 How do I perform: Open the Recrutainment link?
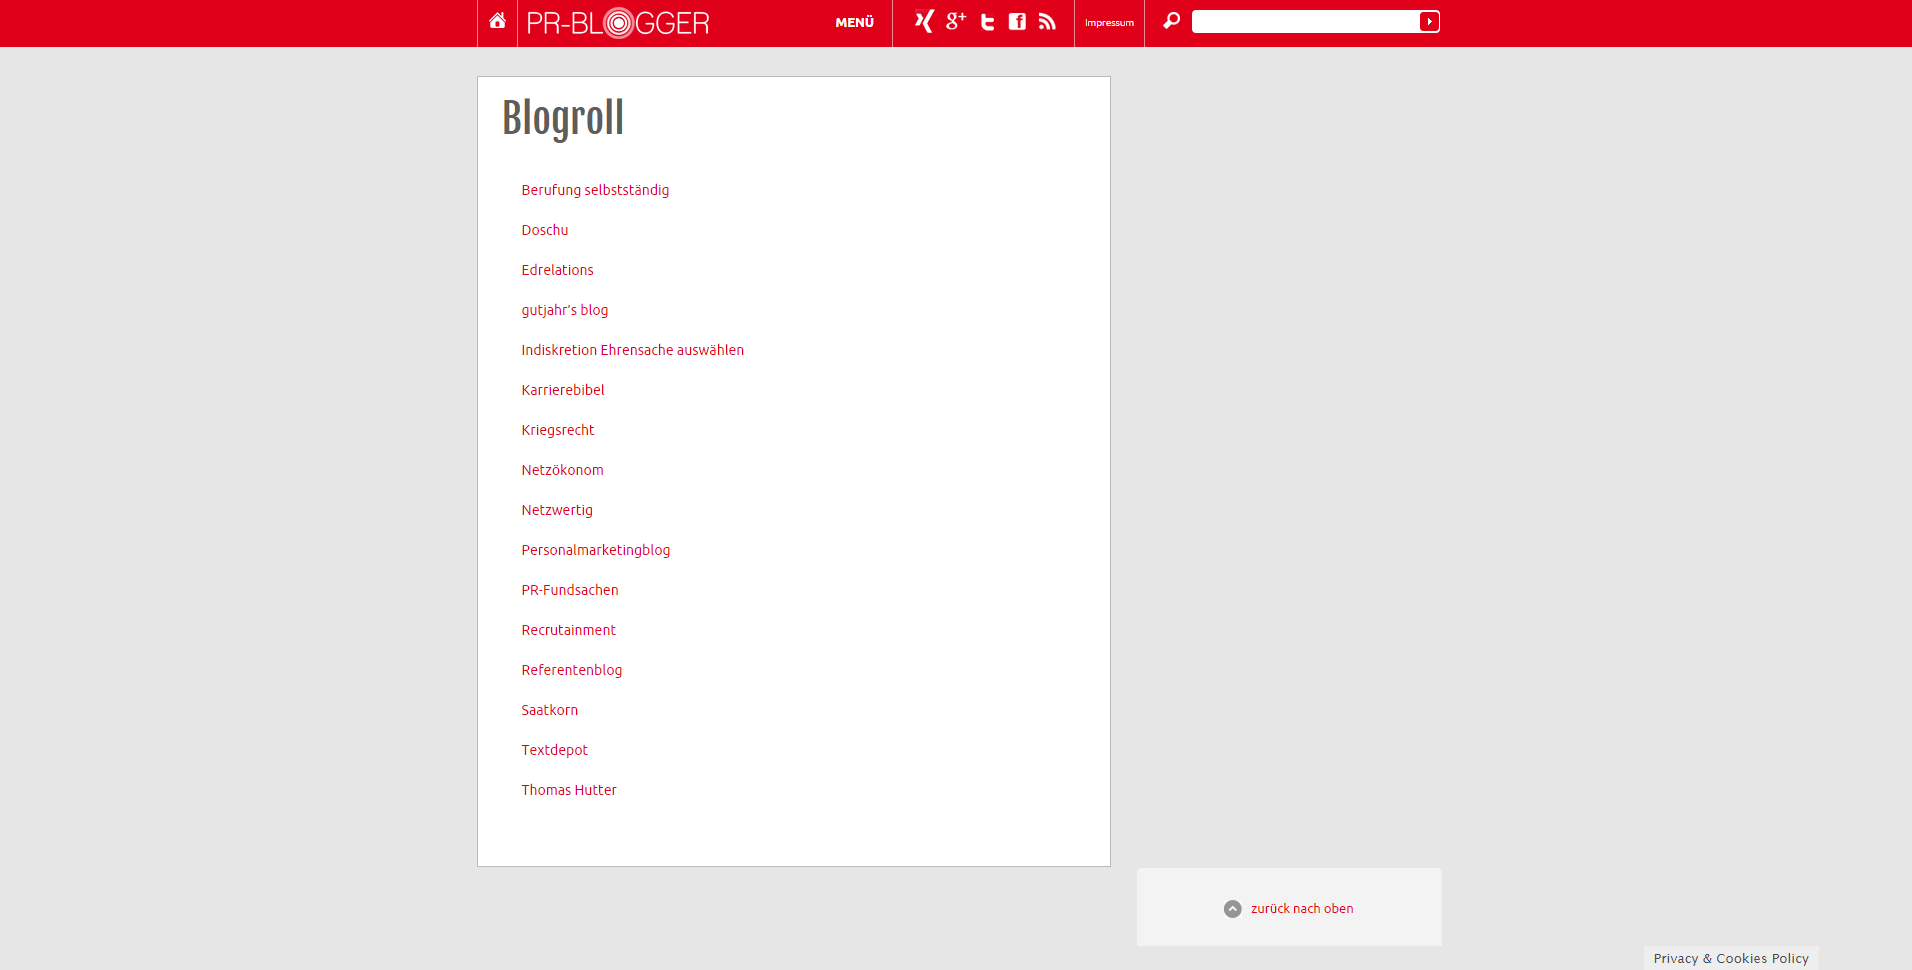(x=569, y=630)
